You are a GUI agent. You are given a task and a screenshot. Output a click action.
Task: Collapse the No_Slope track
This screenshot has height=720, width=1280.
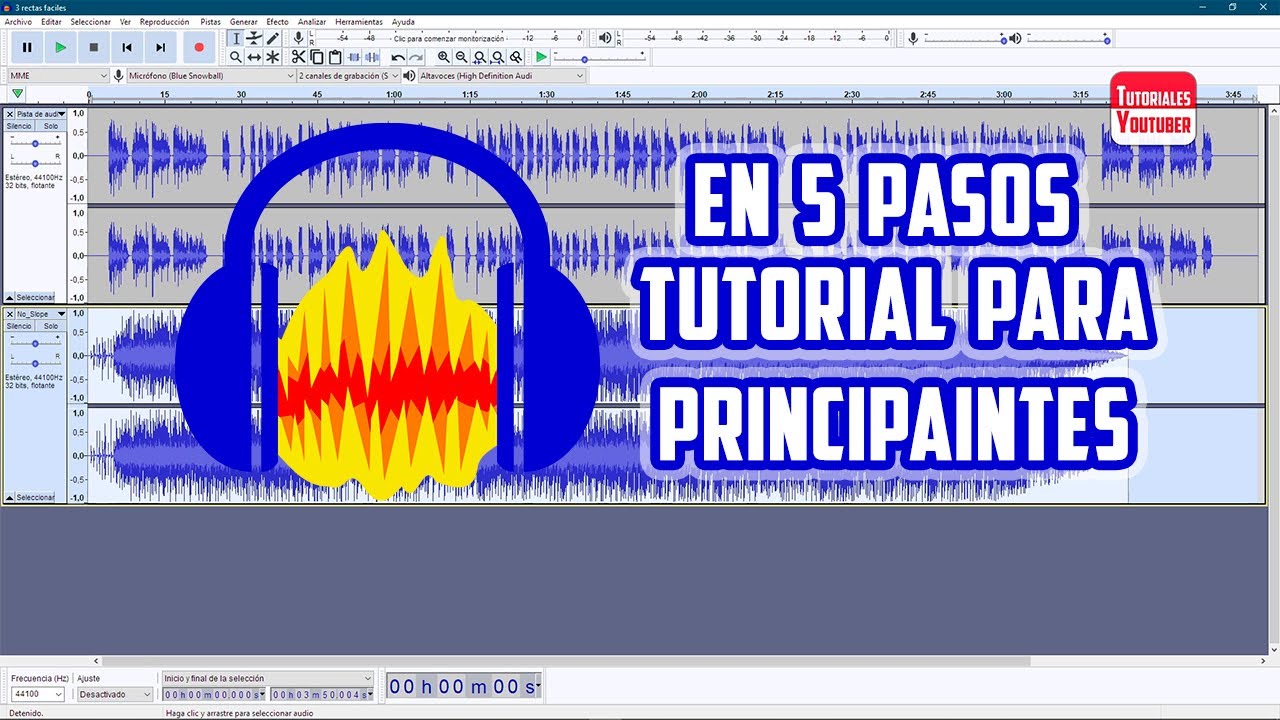[x=10, y=498]
